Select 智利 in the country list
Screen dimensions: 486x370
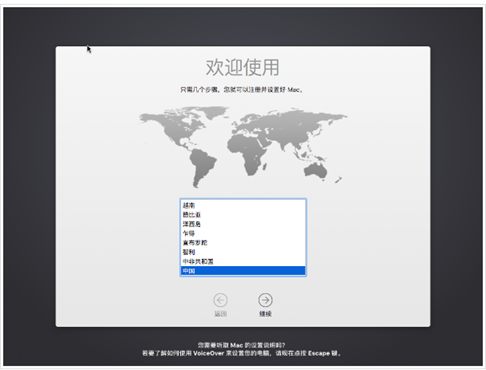click(243, 252)
